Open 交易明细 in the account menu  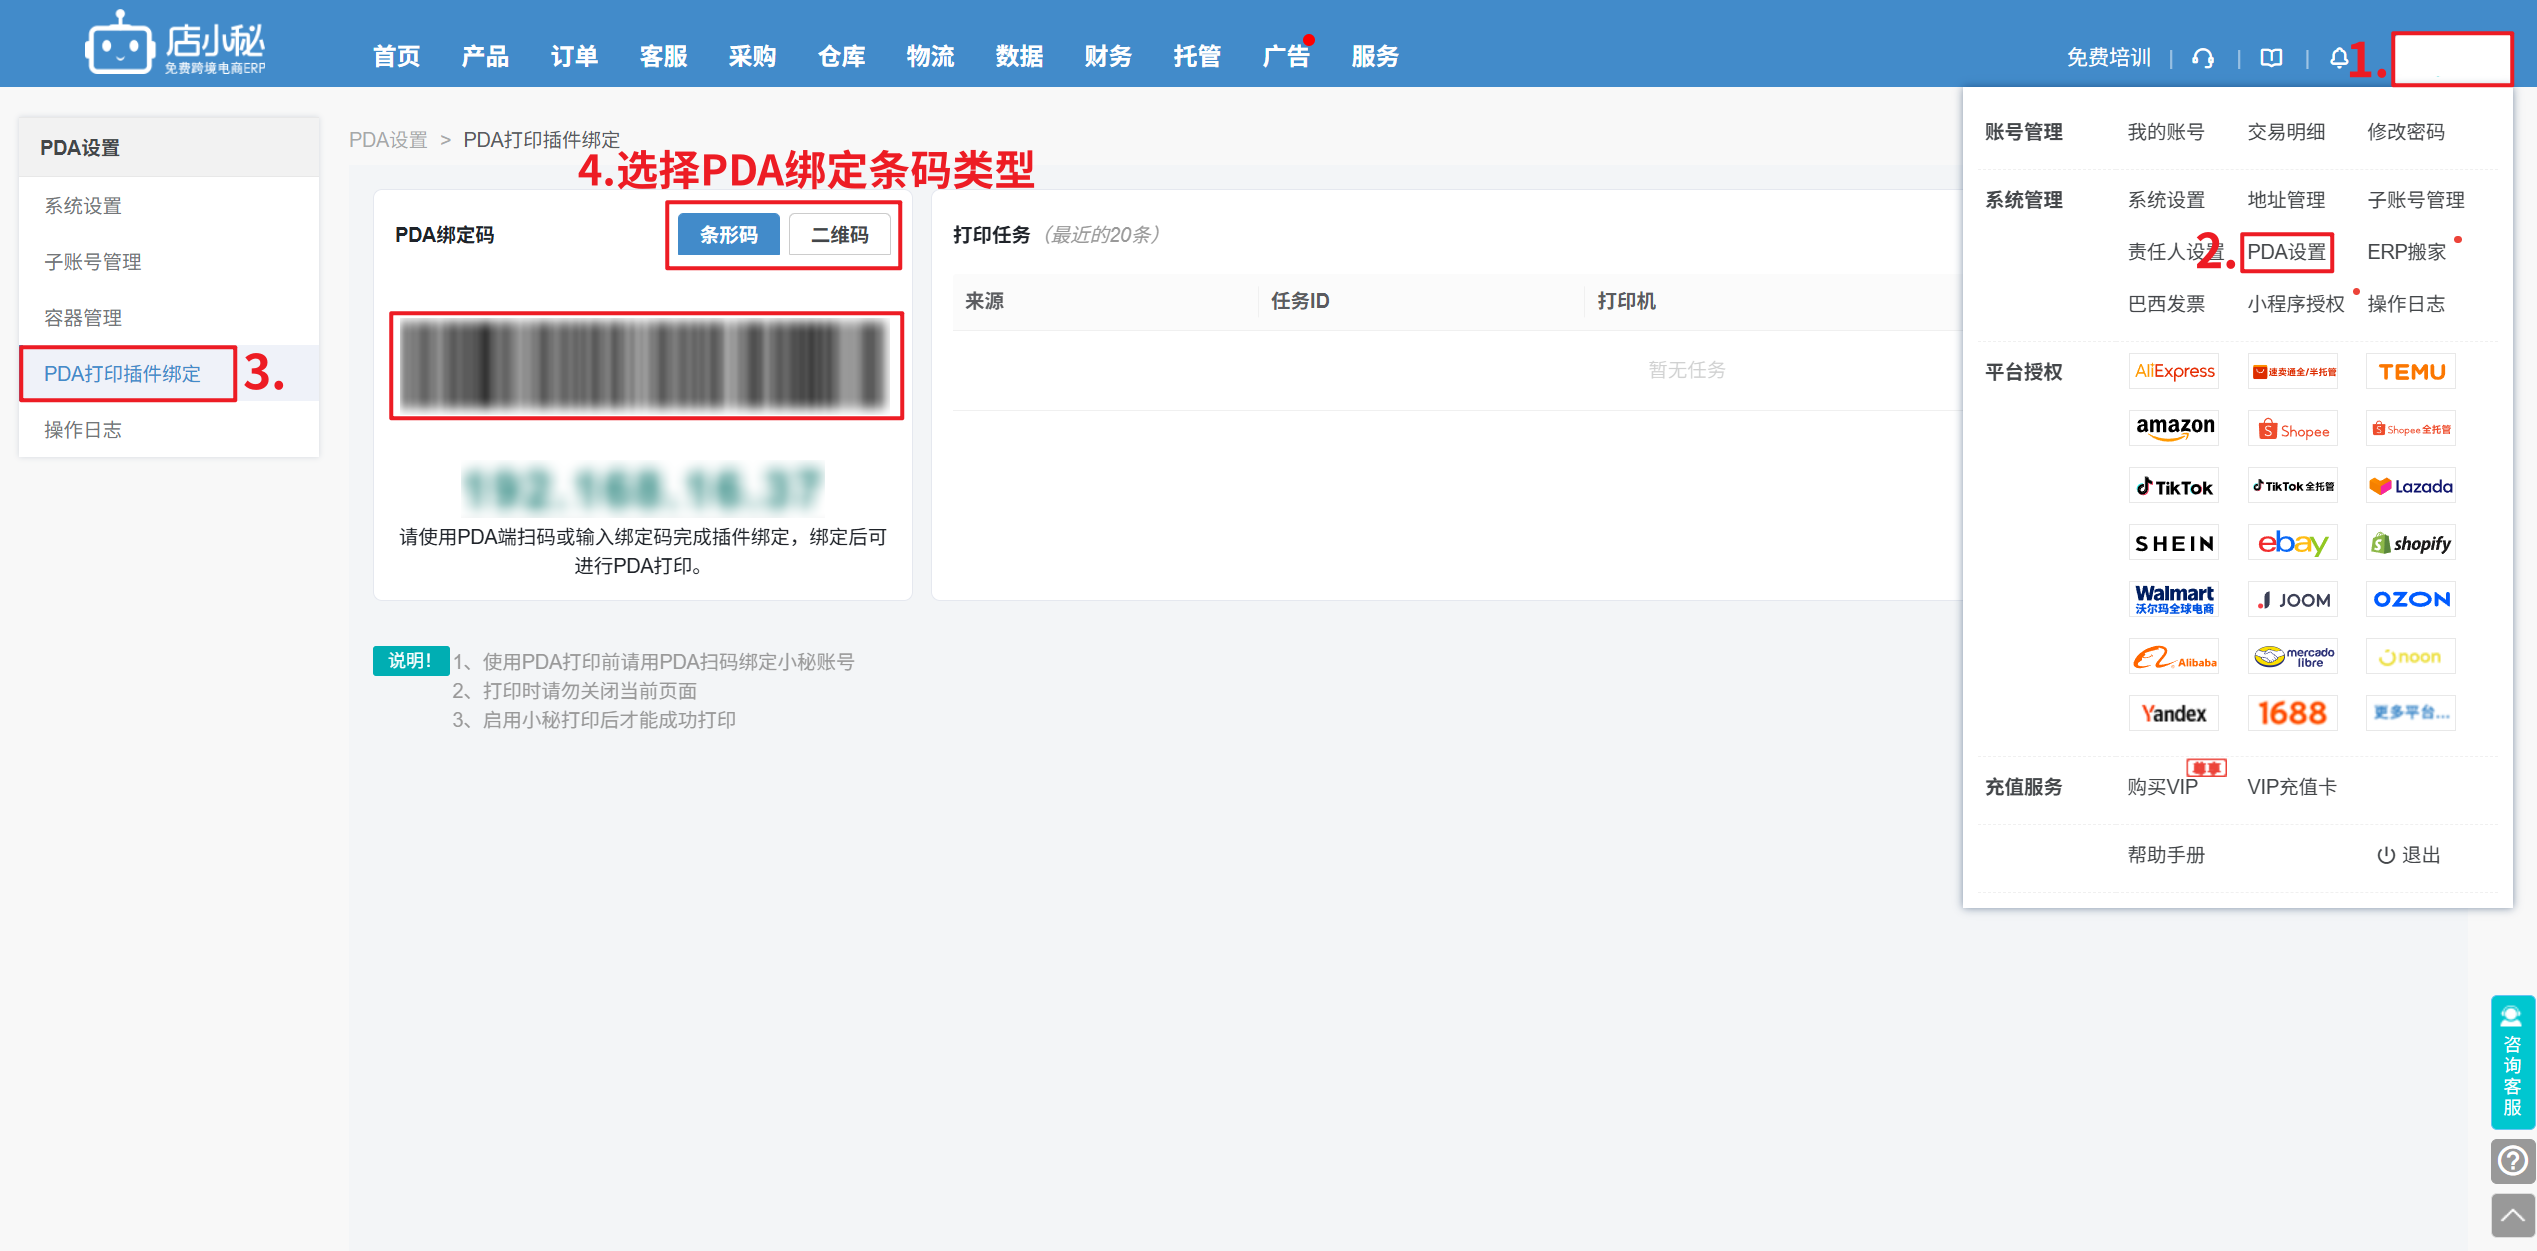coord(2286,132)
